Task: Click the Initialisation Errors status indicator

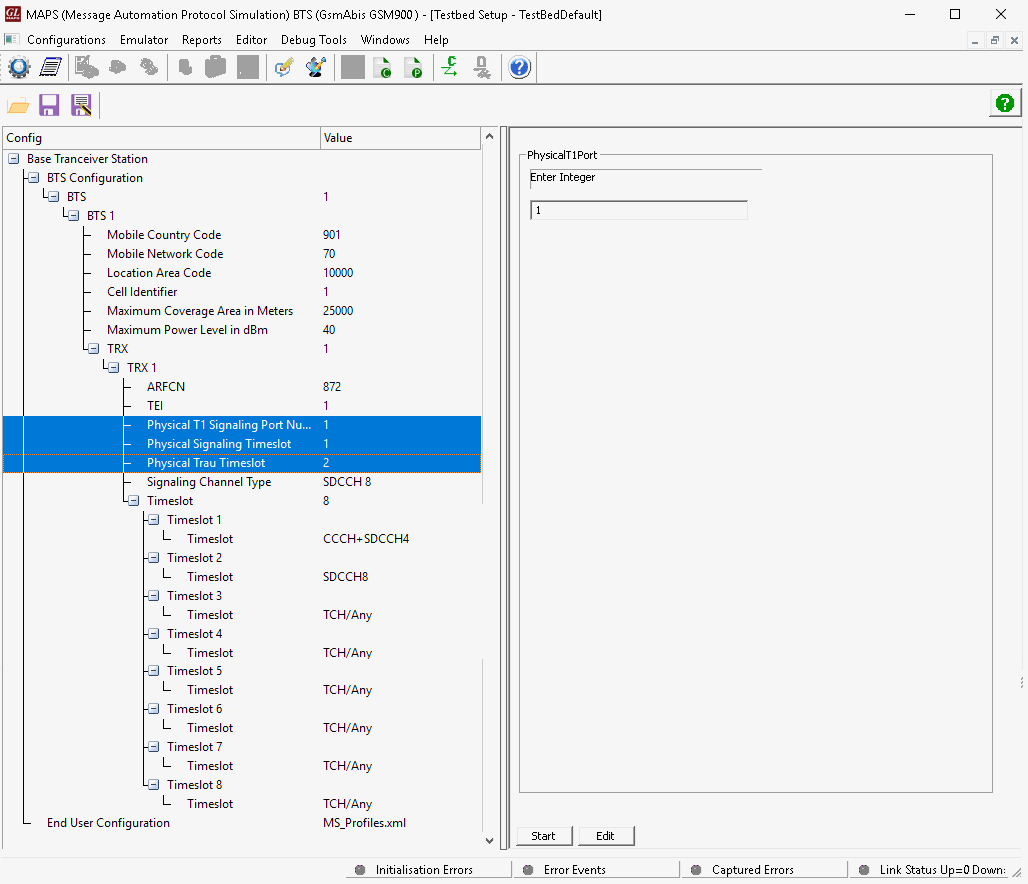Action: (427, 869)
